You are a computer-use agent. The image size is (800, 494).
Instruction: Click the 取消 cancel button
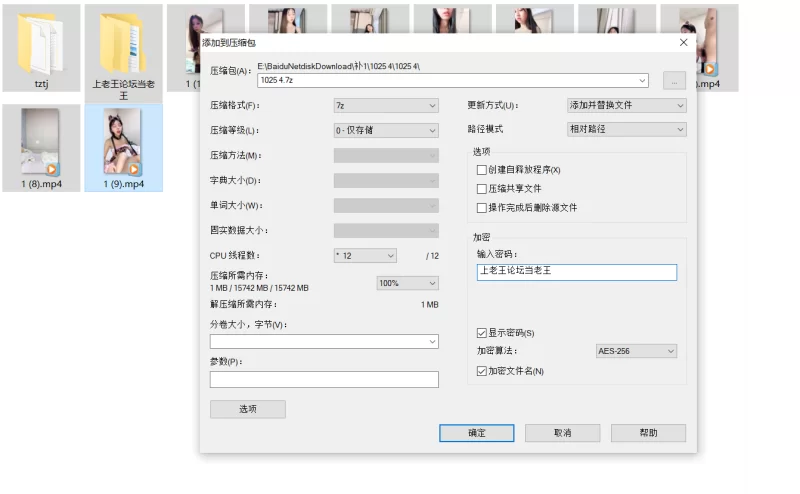[x=562, y=433]
